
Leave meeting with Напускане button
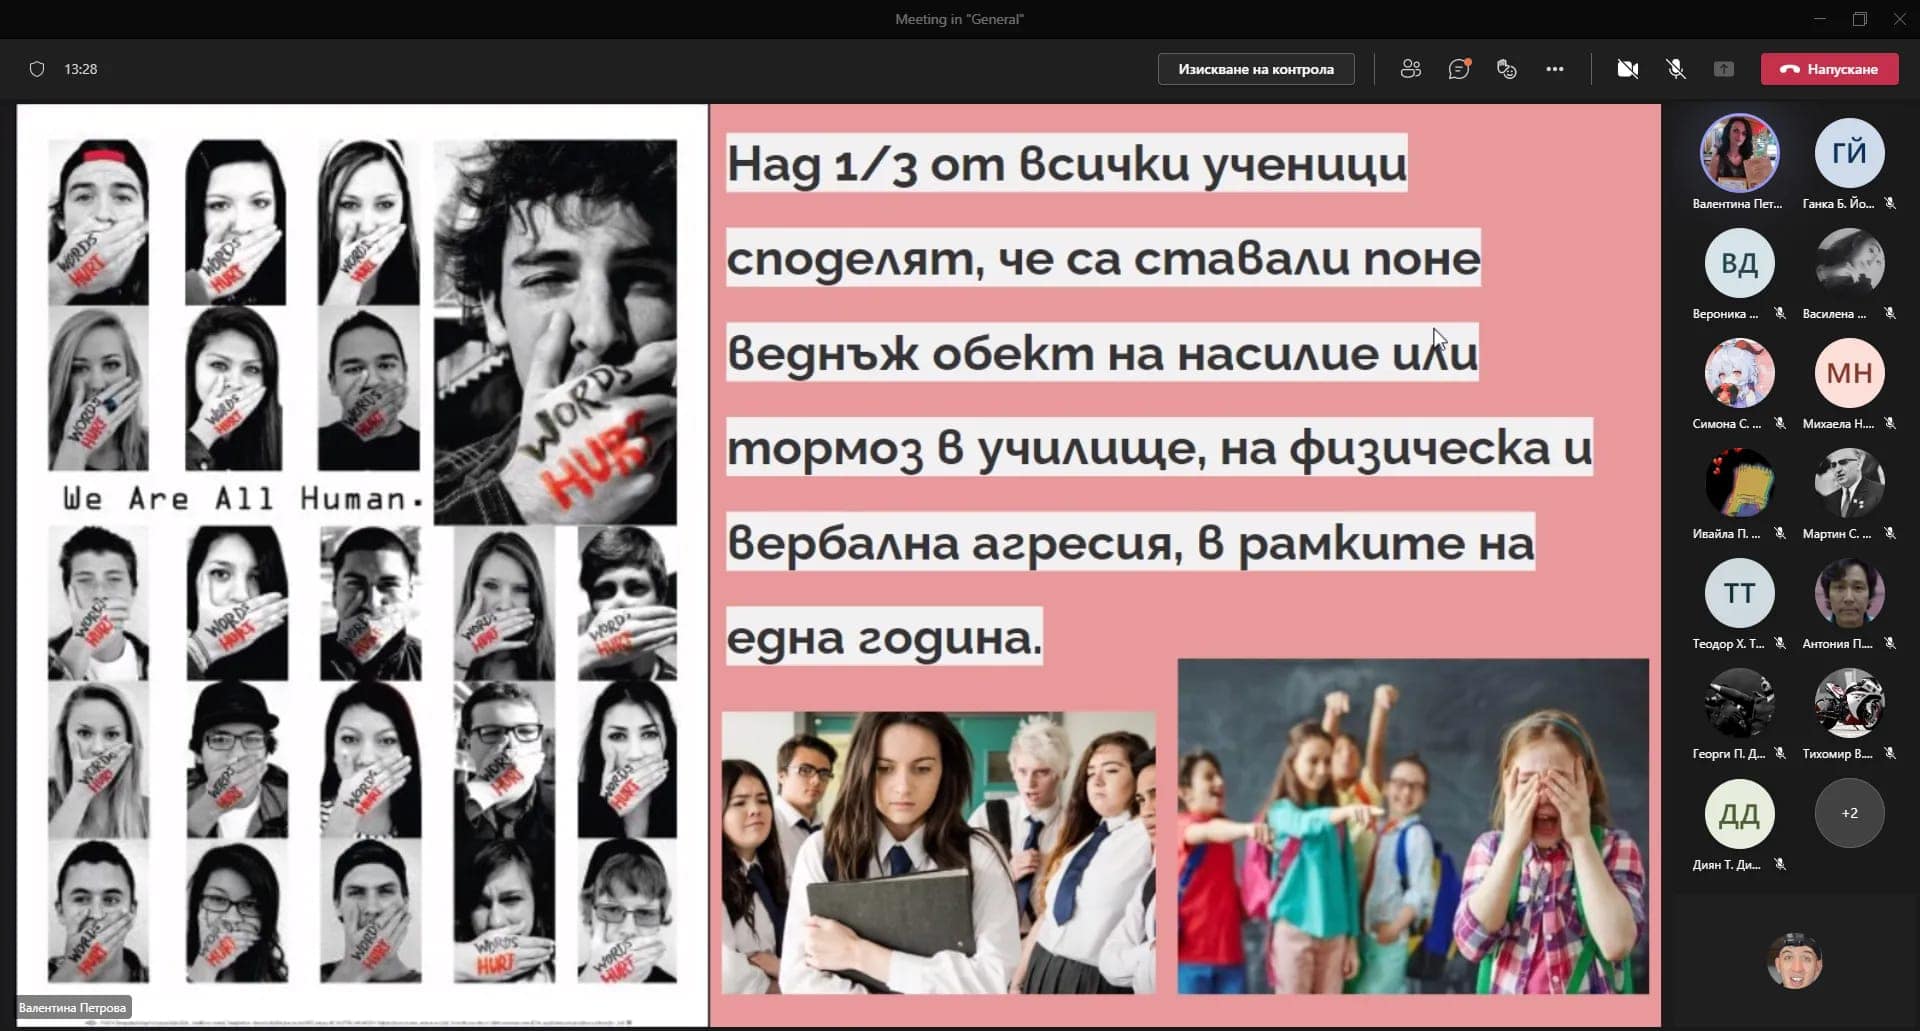click(1829, 69)
